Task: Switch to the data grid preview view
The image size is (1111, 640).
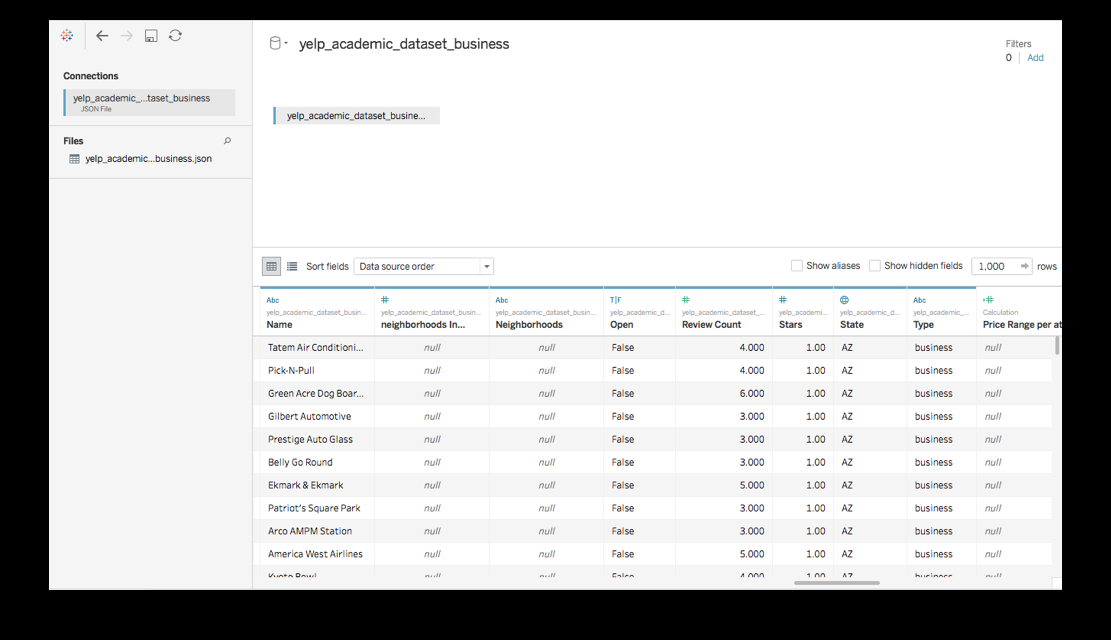Action: click(x=271, y=266)
